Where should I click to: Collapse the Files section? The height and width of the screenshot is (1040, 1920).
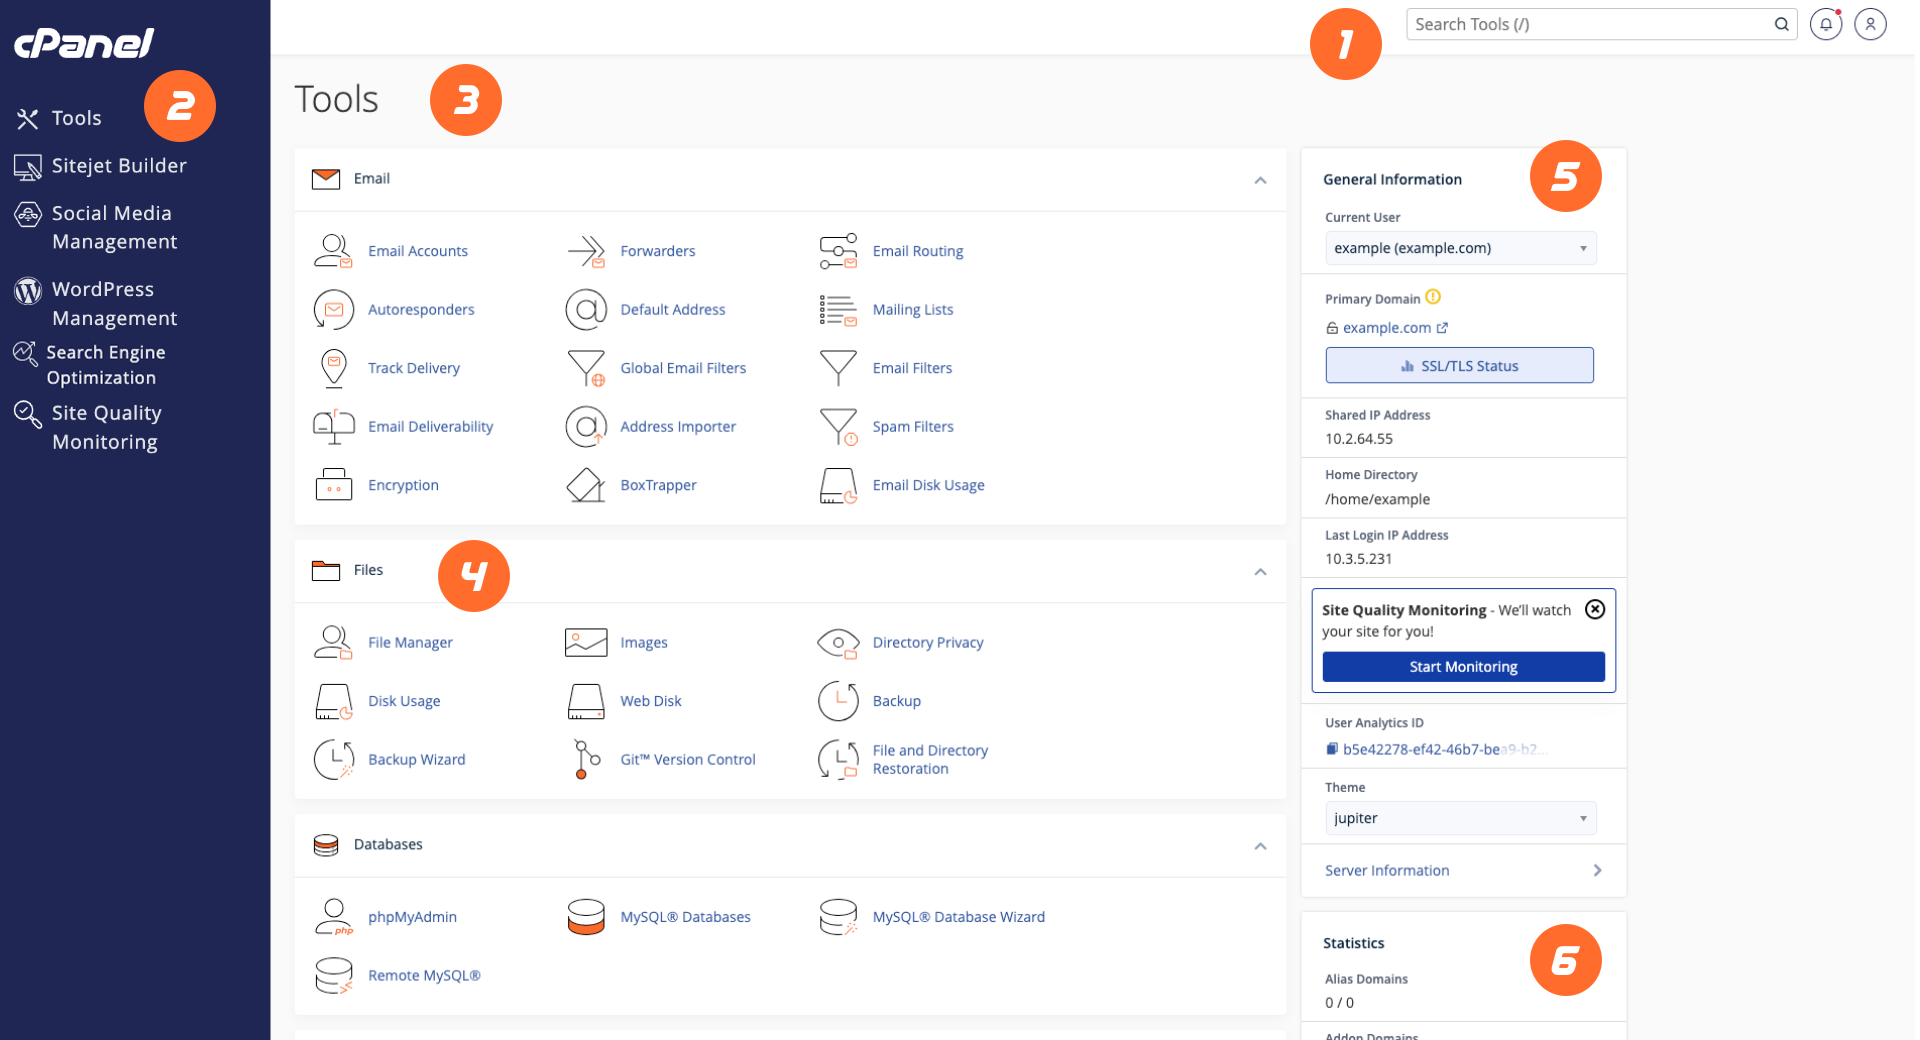click(x=1260, y=571)
